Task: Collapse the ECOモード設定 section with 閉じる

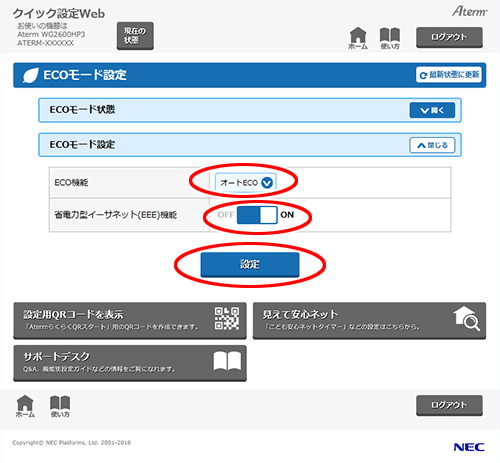Action: click(x=432, y=145)
